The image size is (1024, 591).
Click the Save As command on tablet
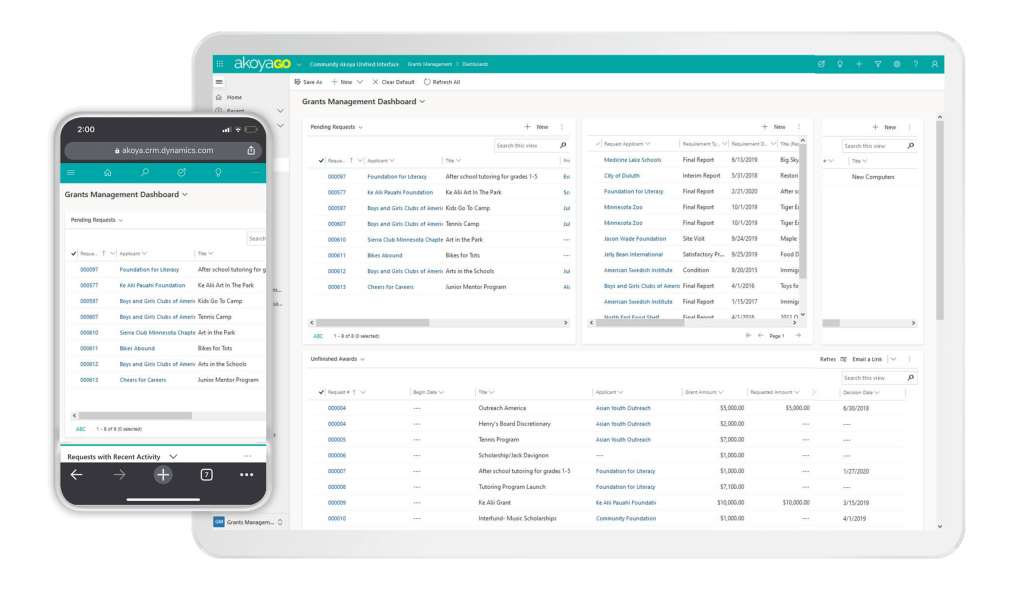coord(308,82)
